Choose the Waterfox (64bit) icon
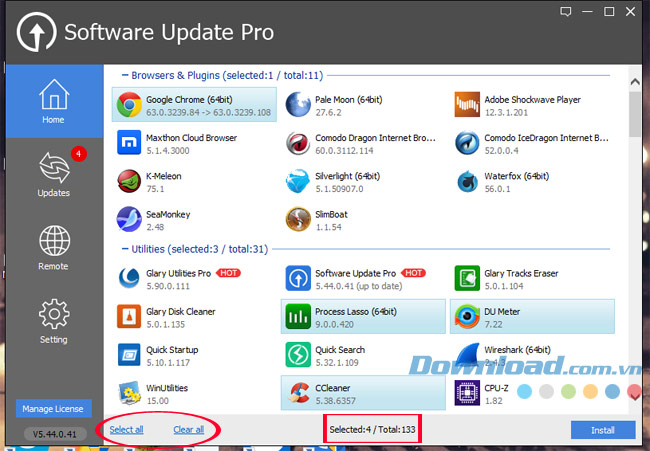This screenshot has height=451, width=650. 467,181
